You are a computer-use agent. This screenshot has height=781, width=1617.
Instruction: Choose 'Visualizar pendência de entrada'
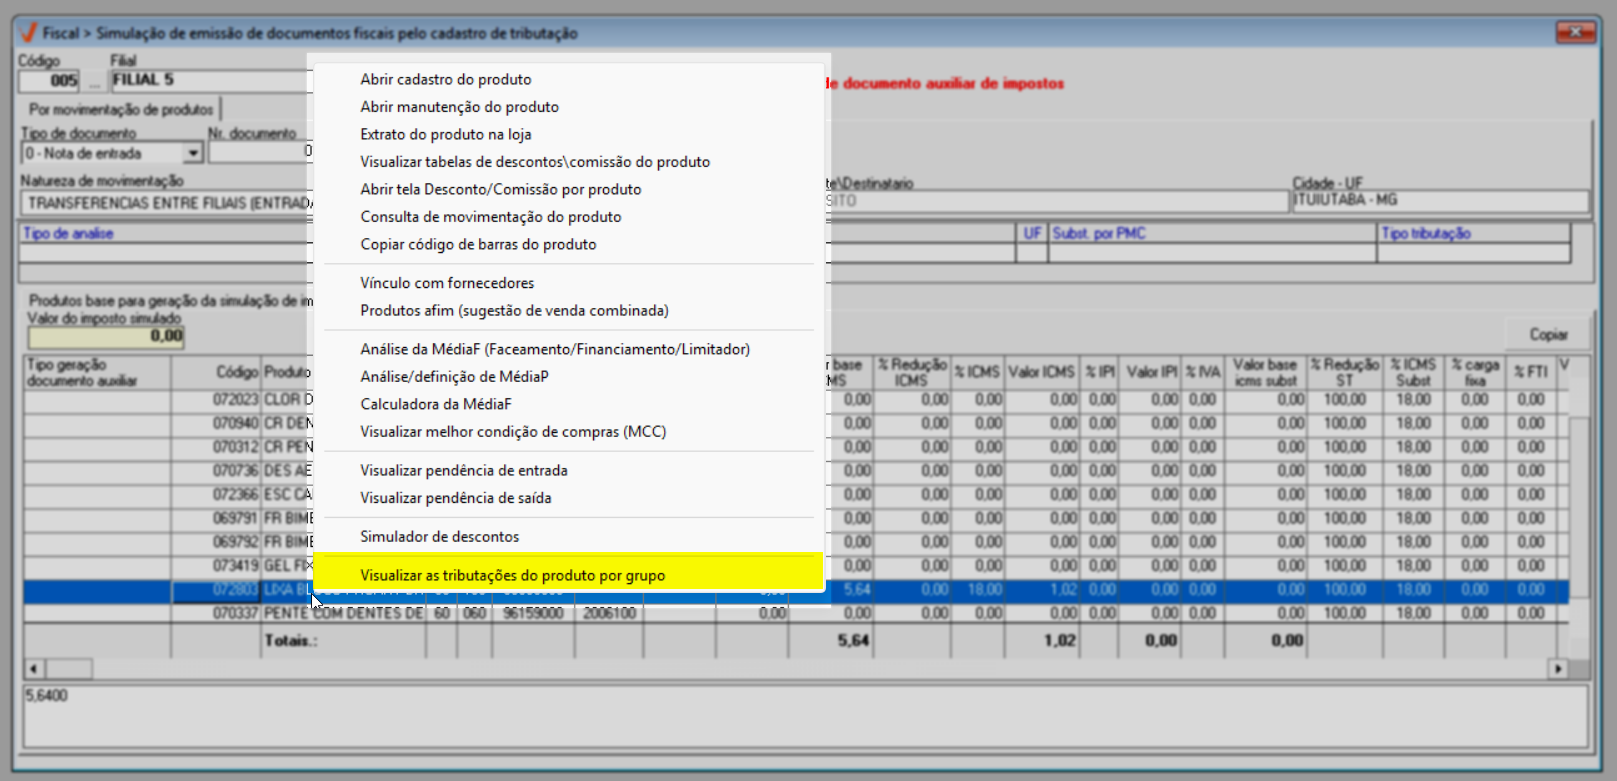tap(463, 470)
